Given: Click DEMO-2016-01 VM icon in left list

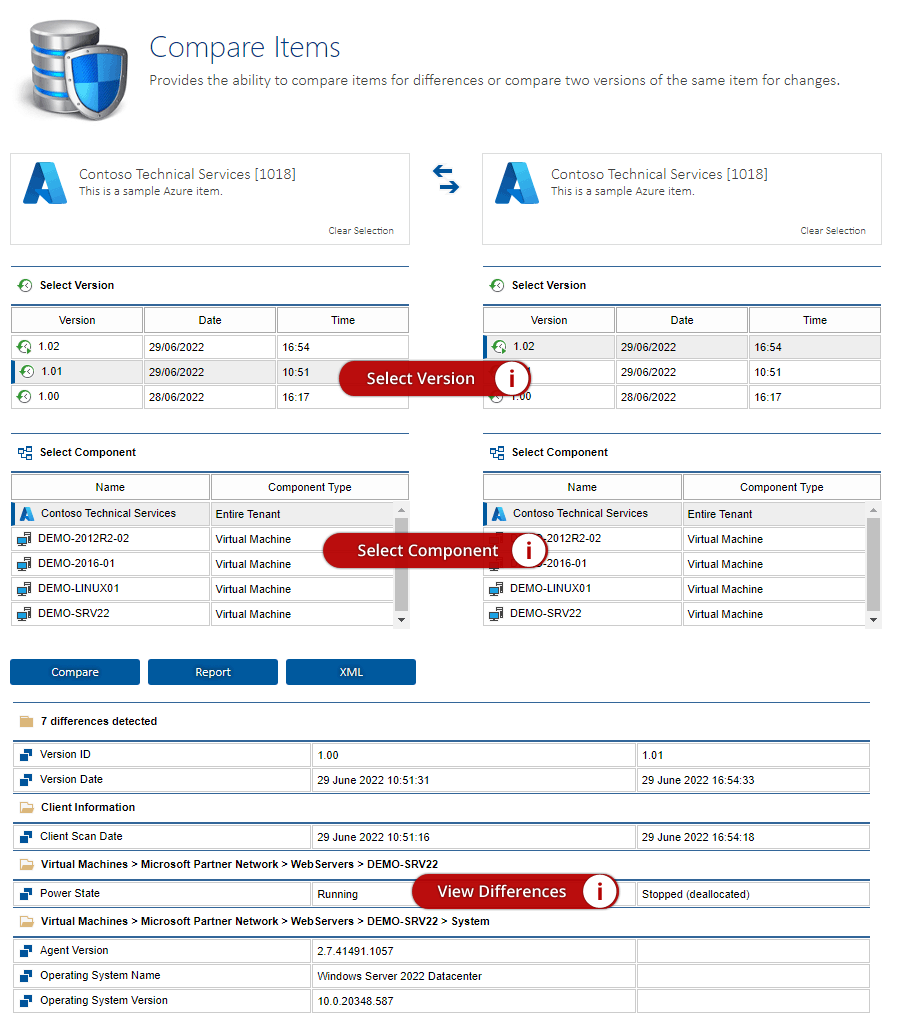Looking at the screenshot, I should 24,564.
